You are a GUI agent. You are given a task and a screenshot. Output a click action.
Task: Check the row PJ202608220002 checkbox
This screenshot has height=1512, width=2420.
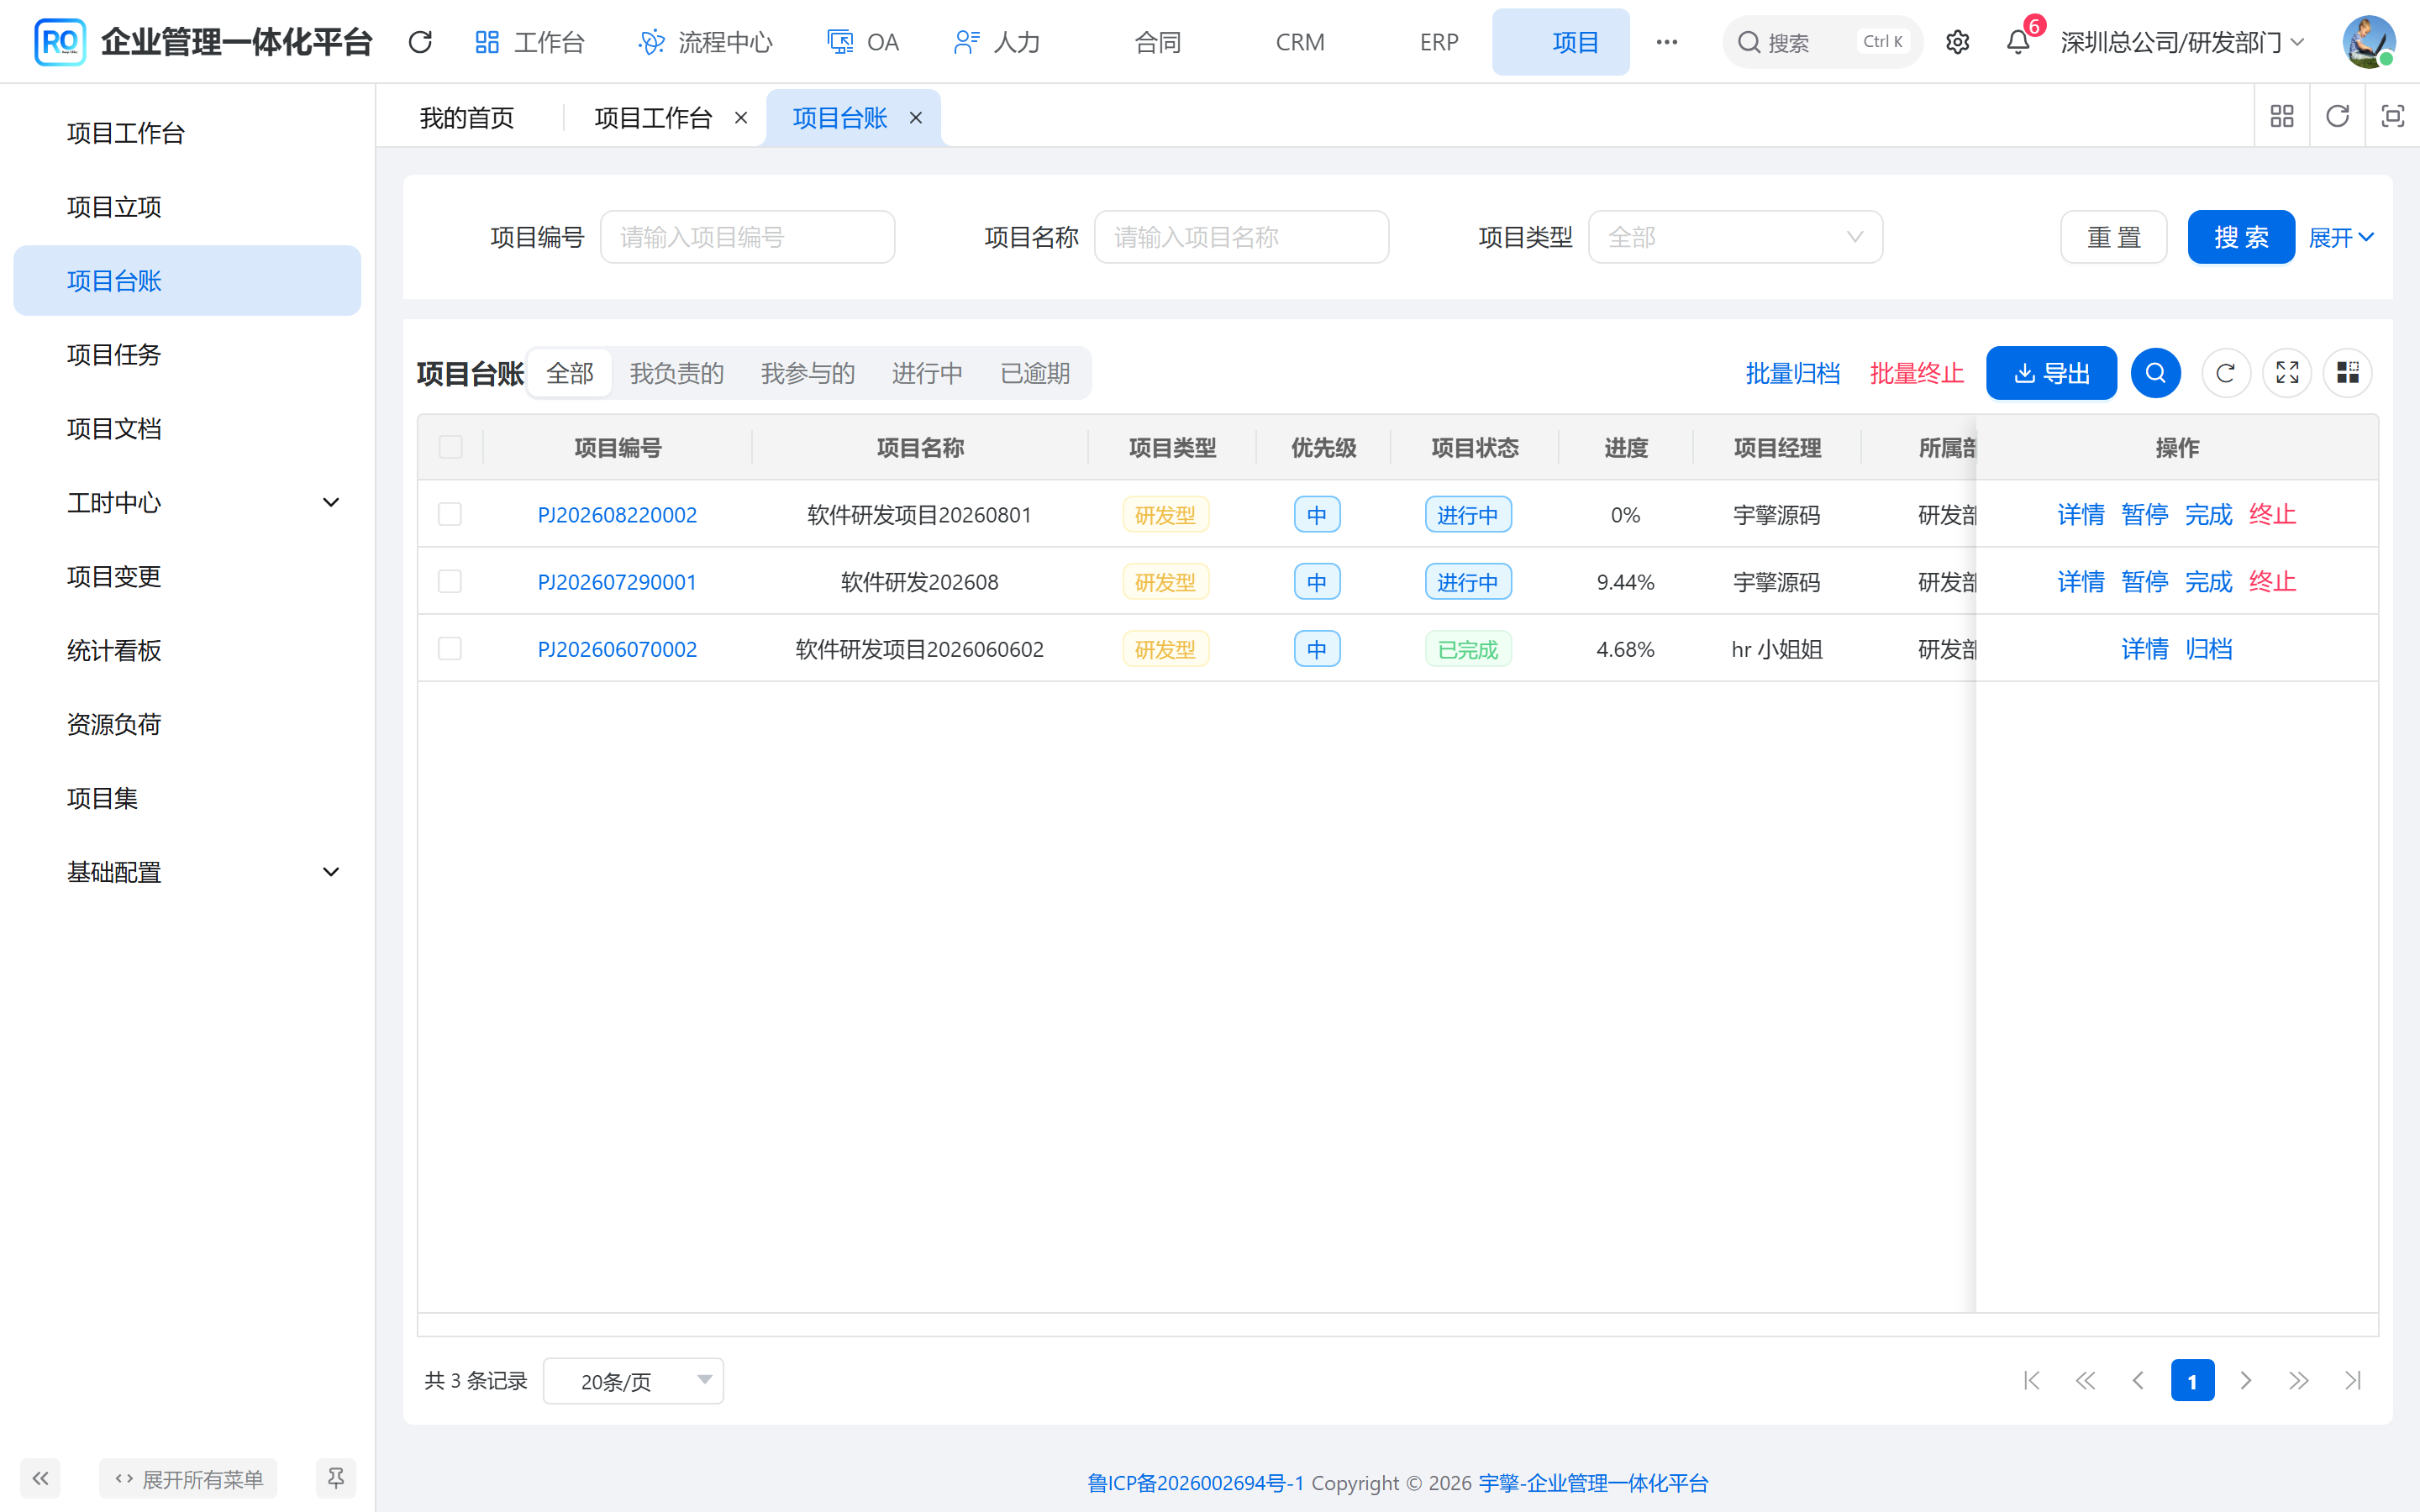coord(450,514)
